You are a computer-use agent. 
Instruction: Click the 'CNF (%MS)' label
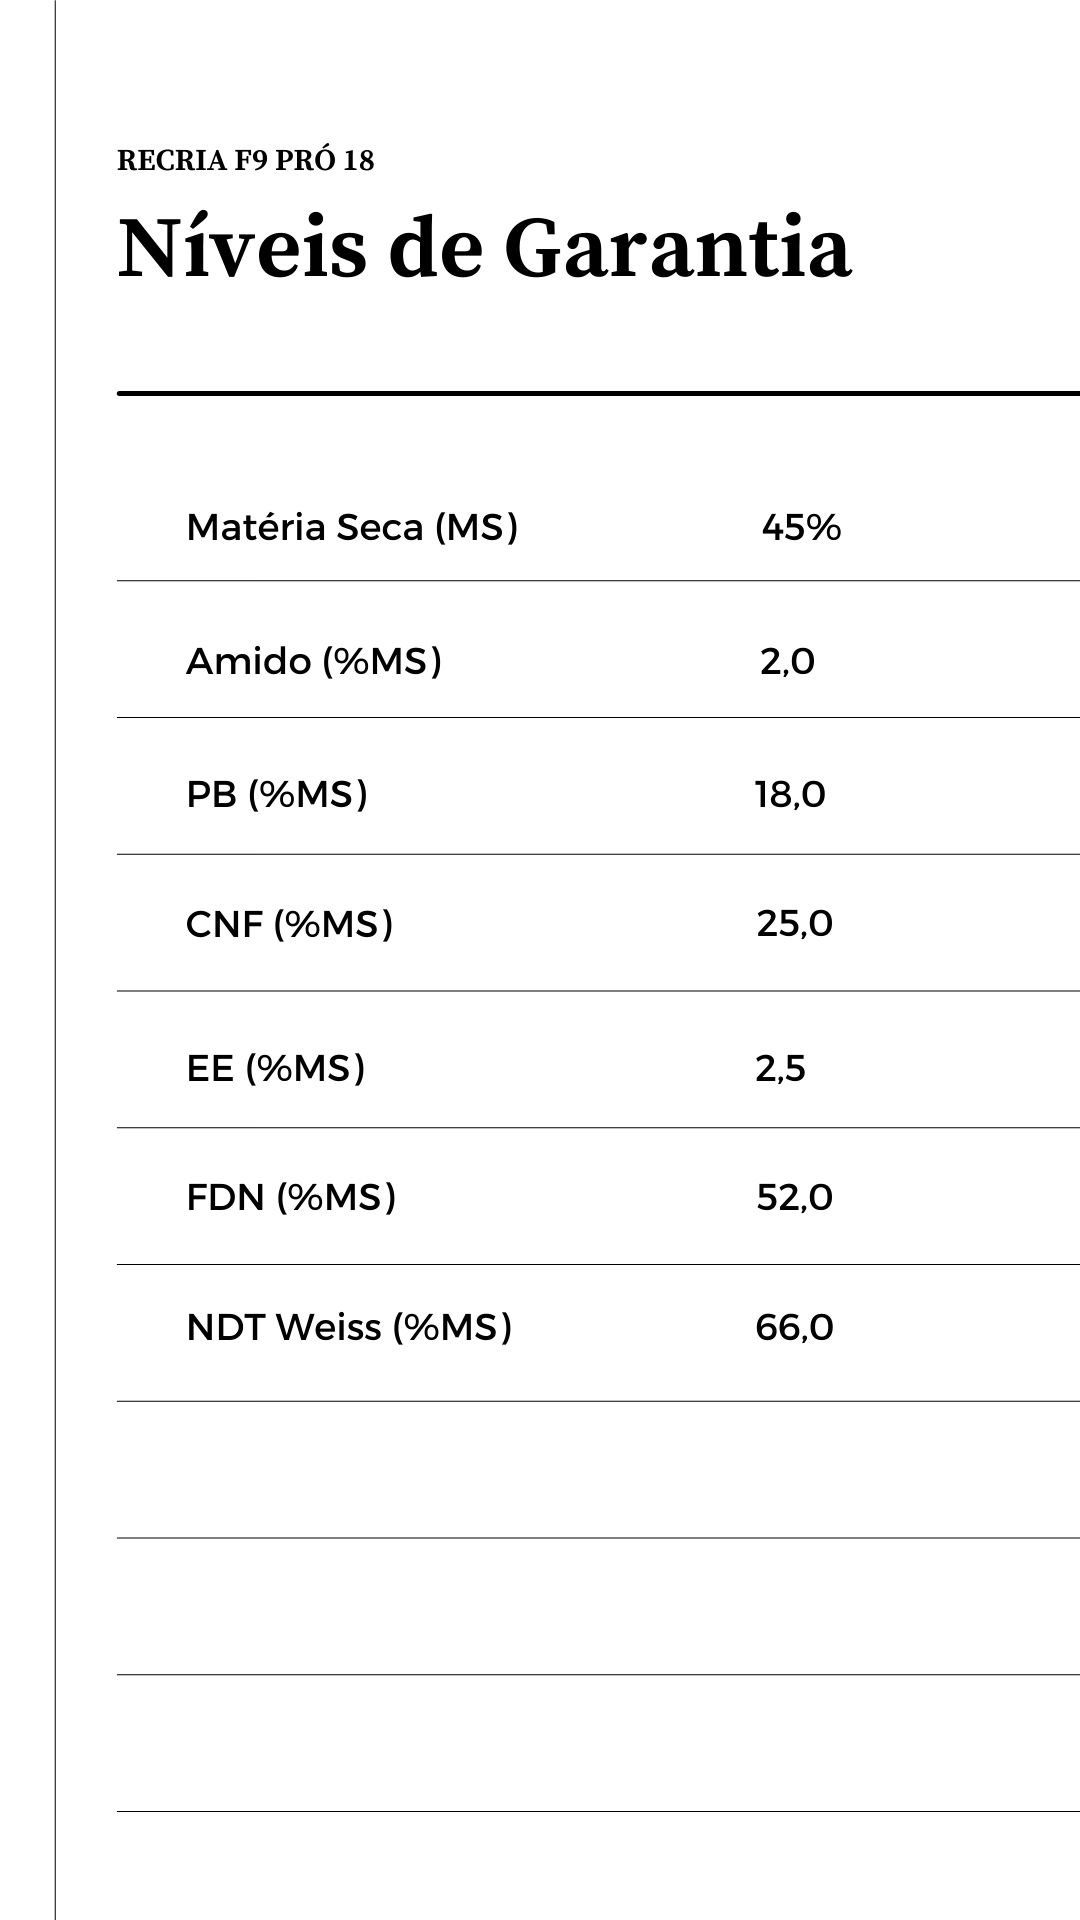pos(289,923)
